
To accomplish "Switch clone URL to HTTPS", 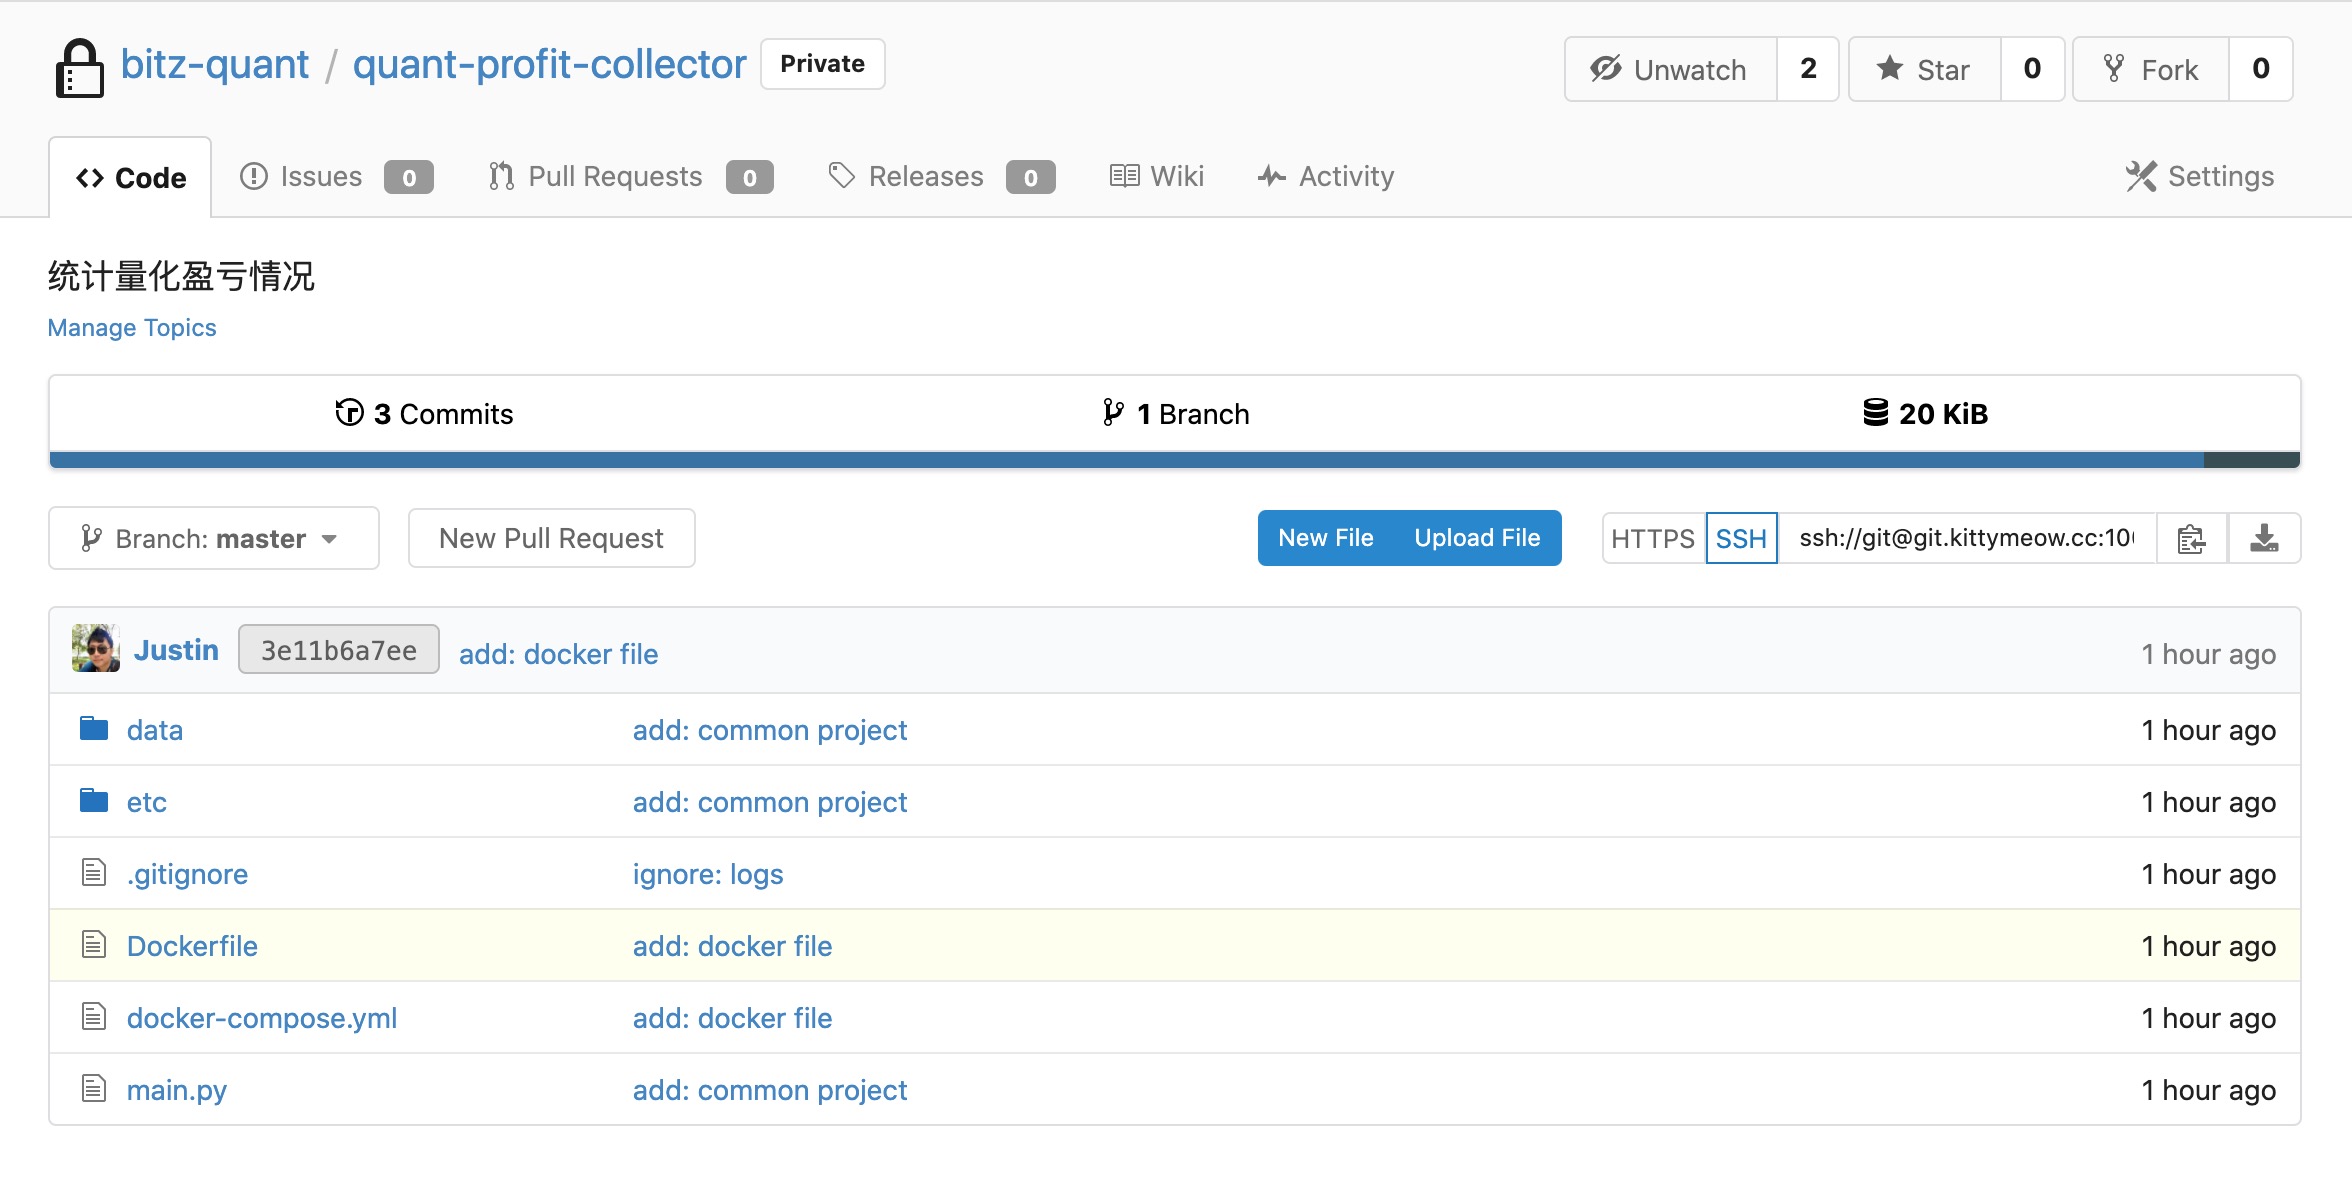I will 1652,539.
